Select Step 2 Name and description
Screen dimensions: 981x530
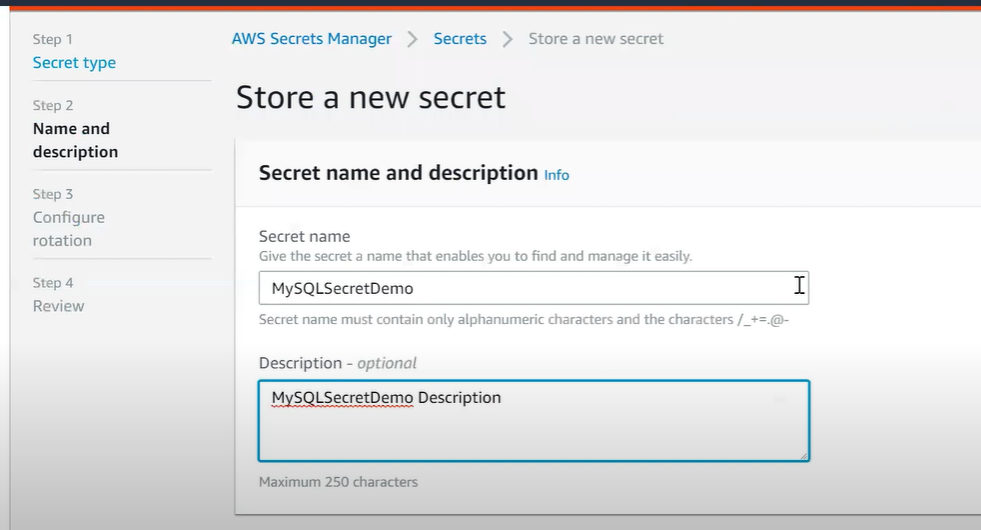pyautogui.click(x=75, y=140)
